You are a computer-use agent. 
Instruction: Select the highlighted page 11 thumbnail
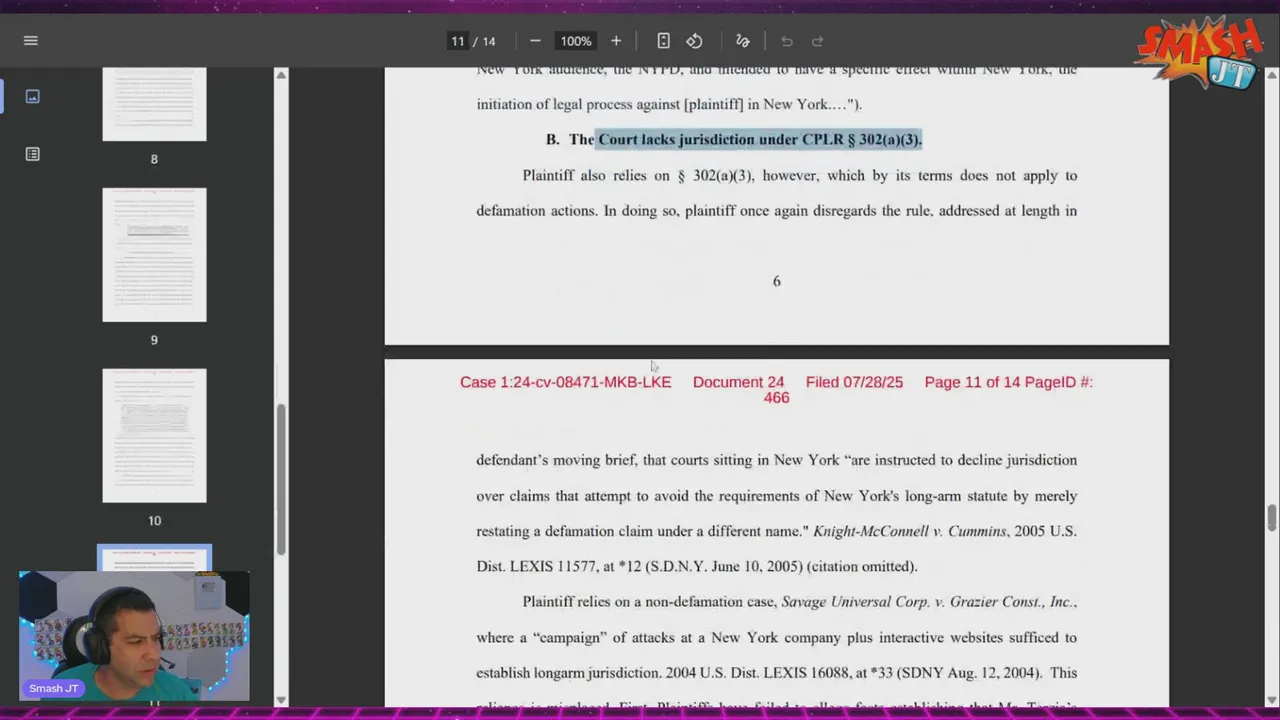coord(154,558)
